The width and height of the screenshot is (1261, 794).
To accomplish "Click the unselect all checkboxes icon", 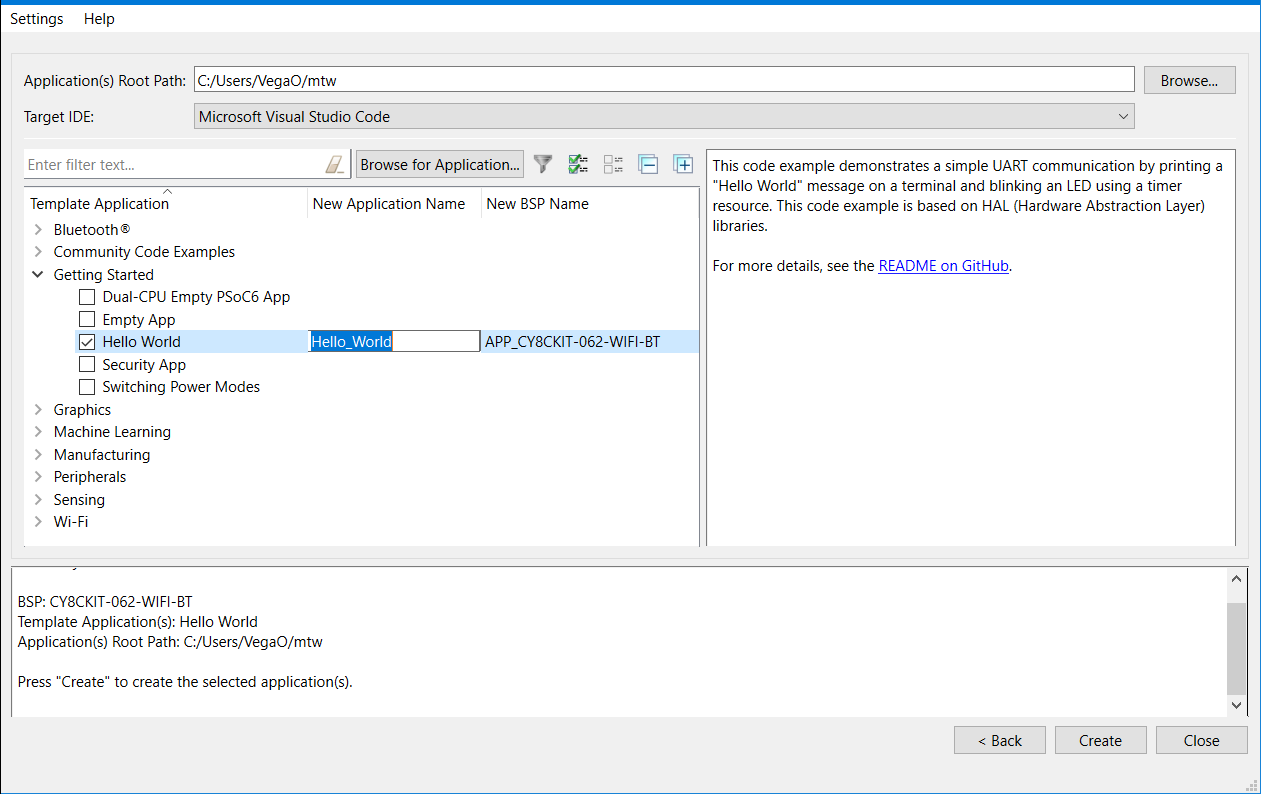I will (613, 164).
